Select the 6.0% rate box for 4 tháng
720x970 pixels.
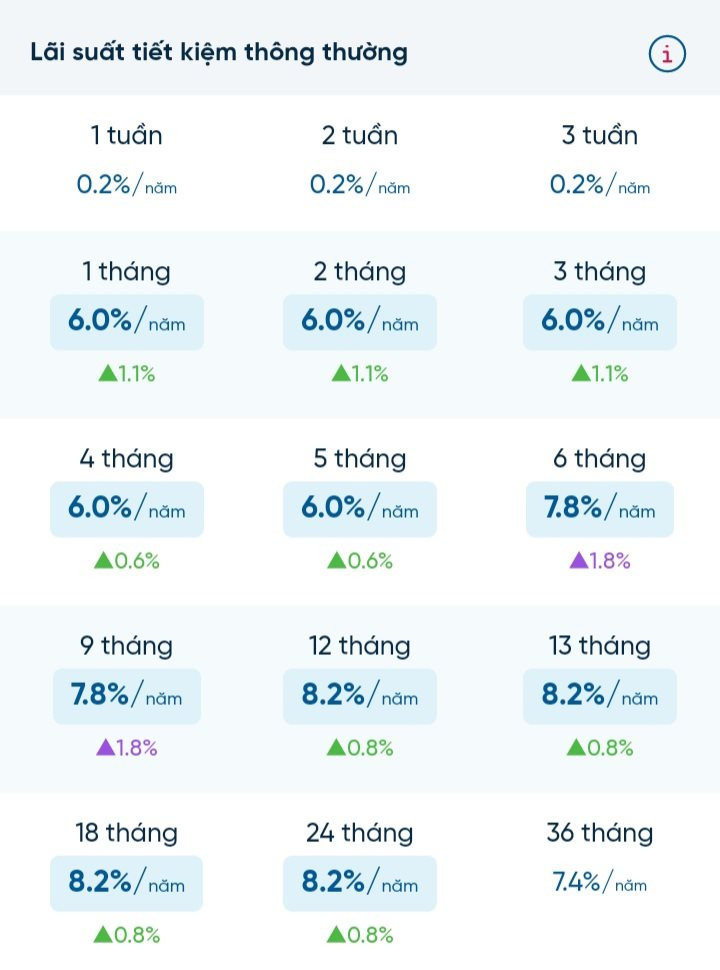coord(126,509)
